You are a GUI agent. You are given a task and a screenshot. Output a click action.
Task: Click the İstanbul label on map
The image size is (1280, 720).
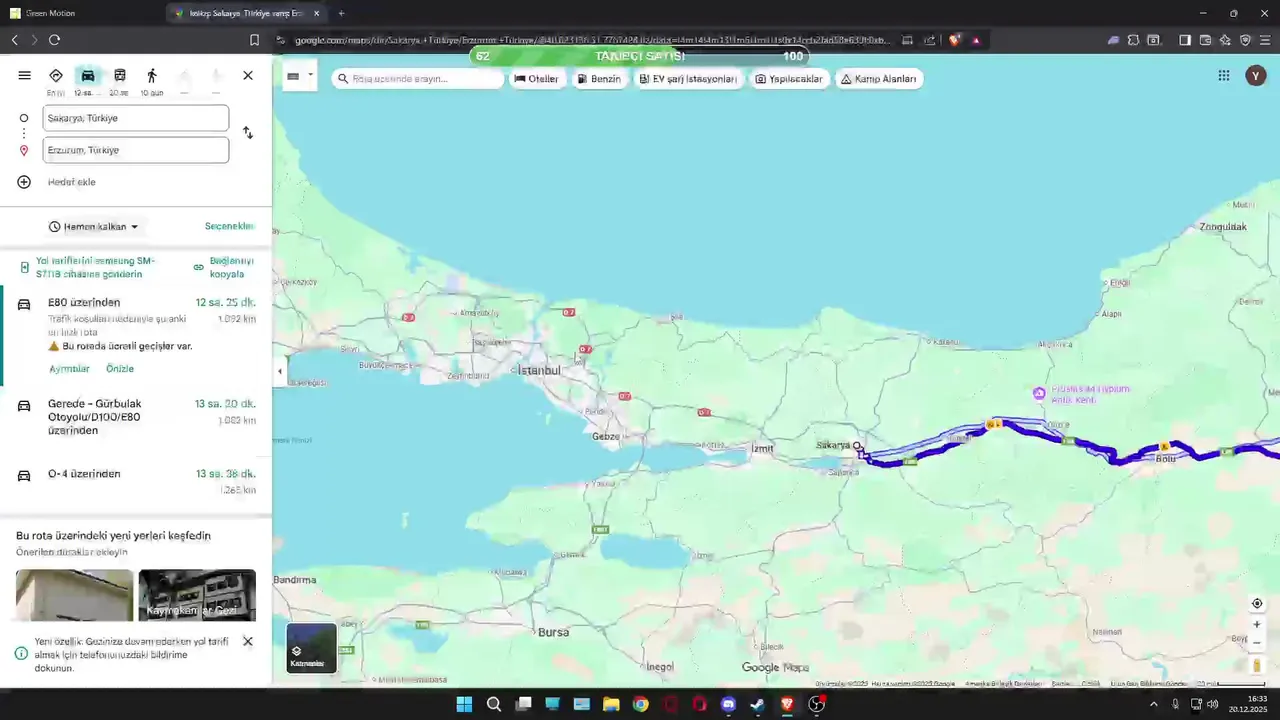point(539,370)
